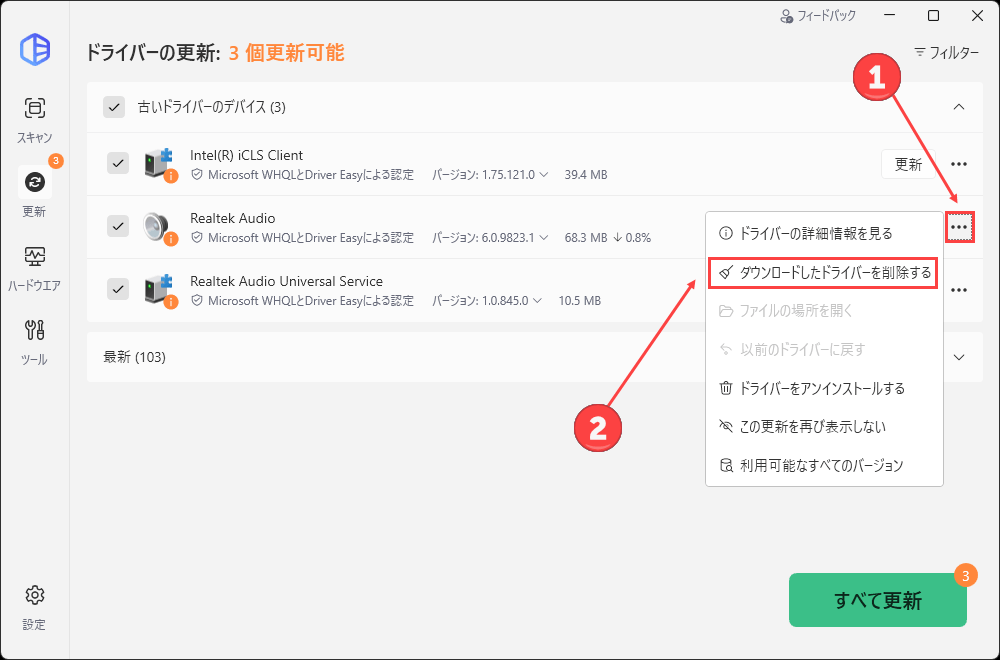Close the Driver Easy window
1000x660 pixels.
coord(977,16)
